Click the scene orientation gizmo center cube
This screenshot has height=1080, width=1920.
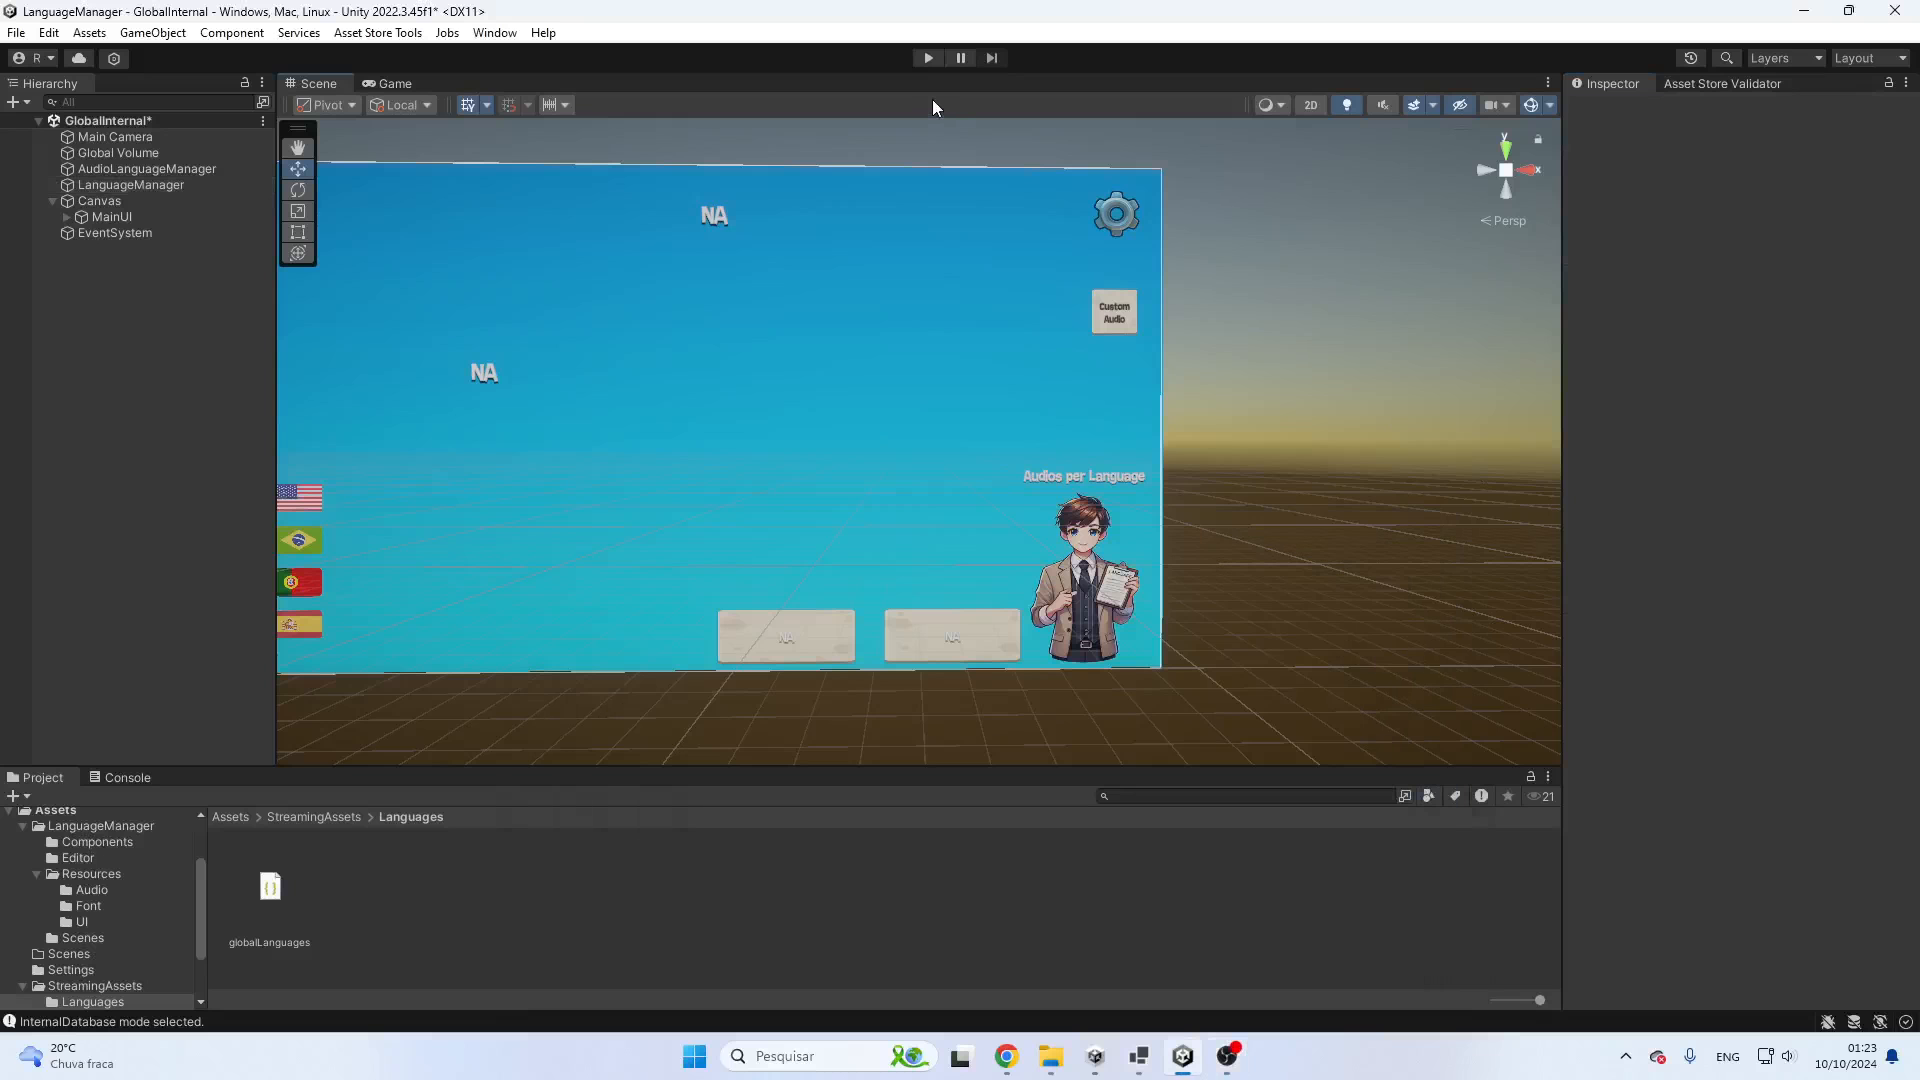coord(1506,170)
